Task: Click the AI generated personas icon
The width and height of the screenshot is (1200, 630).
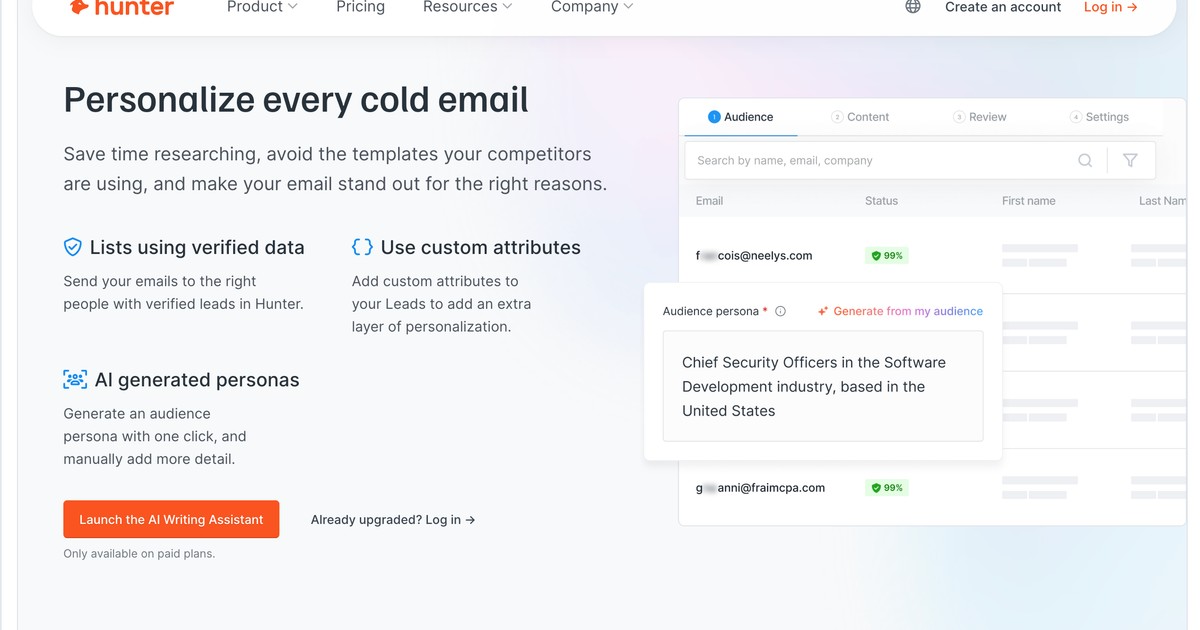Action: point(75,380)
